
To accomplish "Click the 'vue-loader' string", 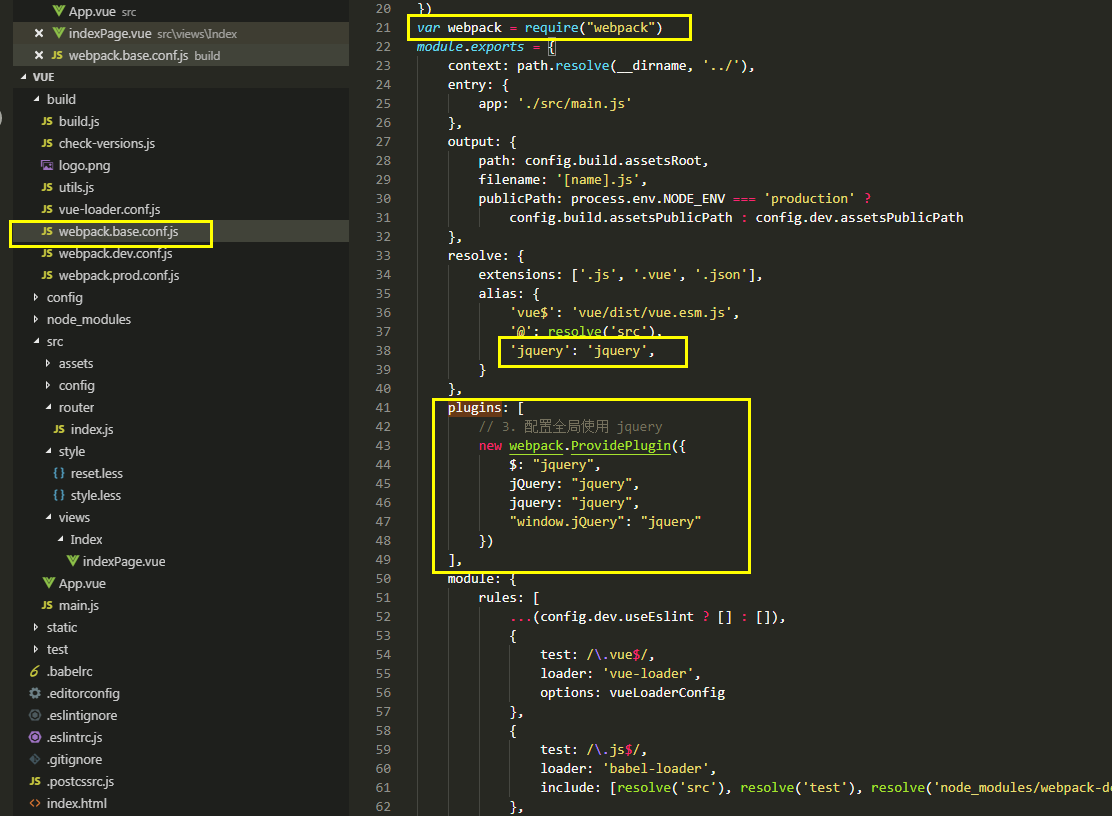I will [x=647, y=674].
